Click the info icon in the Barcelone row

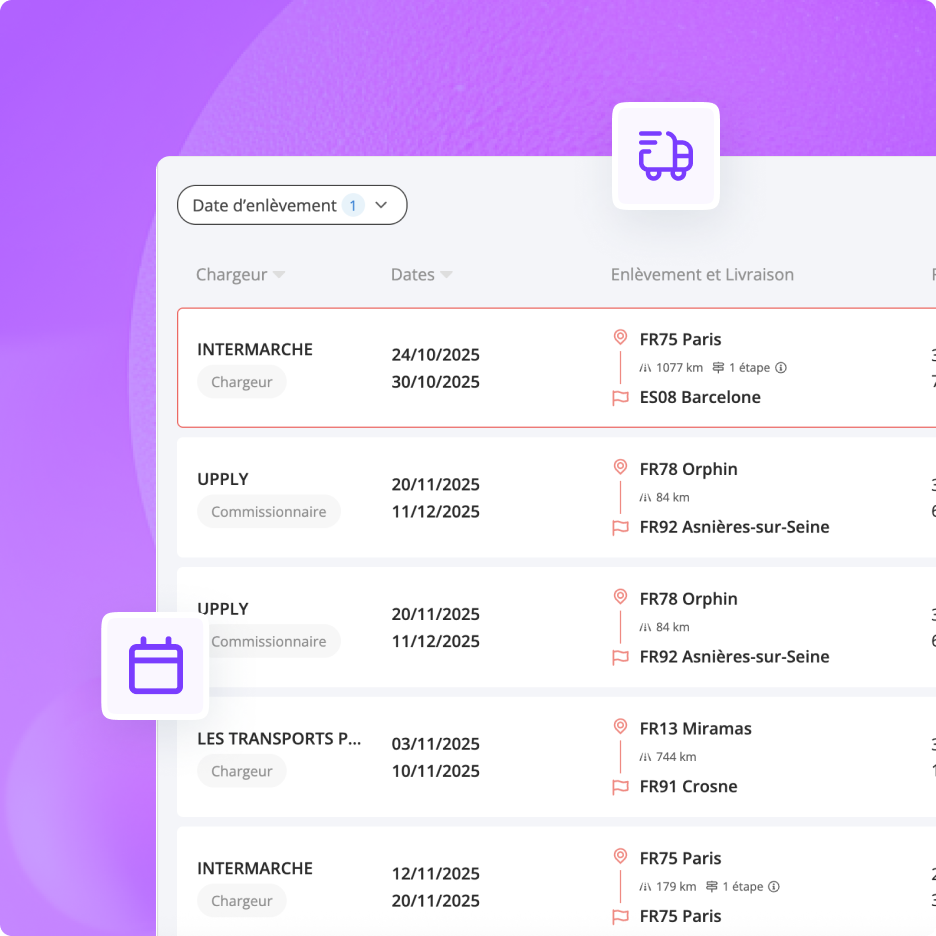pos(781,368)
